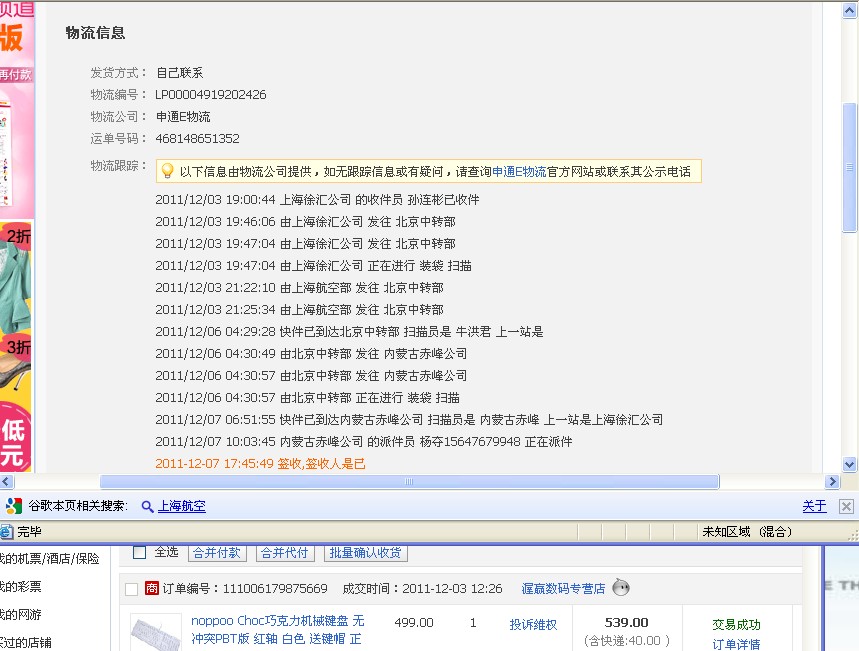Click the horizontal scrollbar right arrow
Screen dimensions: 859x651
click(832, 482)
